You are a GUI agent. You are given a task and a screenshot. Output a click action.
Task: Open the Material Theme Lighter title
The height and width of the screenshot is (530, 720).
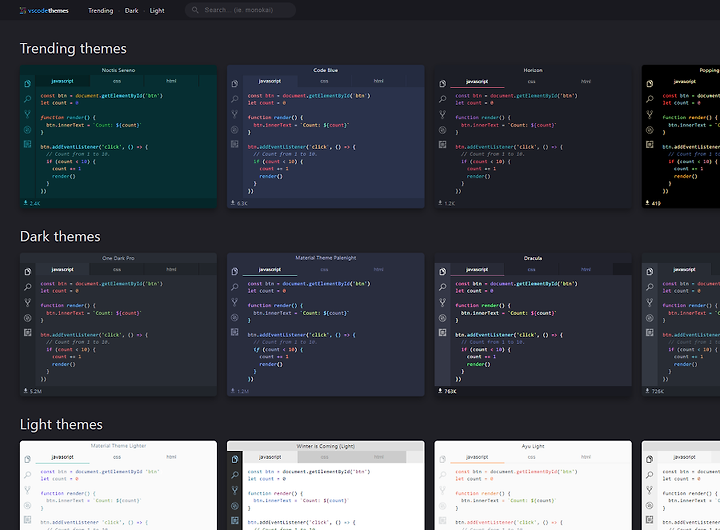pos(118,446)
